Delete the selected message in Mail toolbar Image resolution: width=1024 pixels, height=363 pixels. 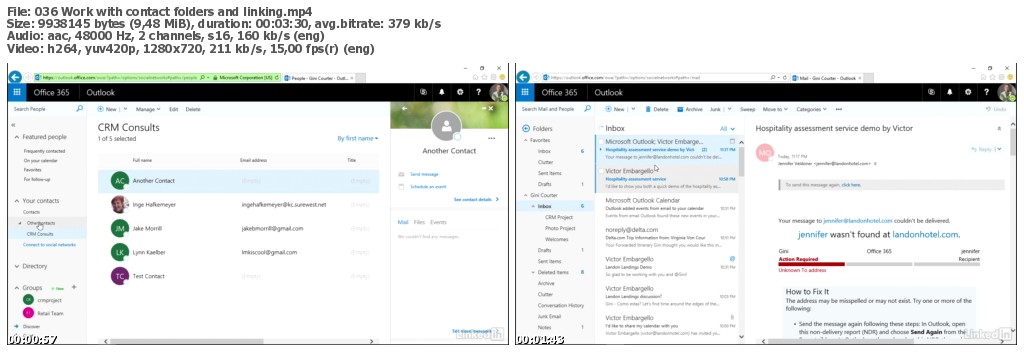[656, 109]
